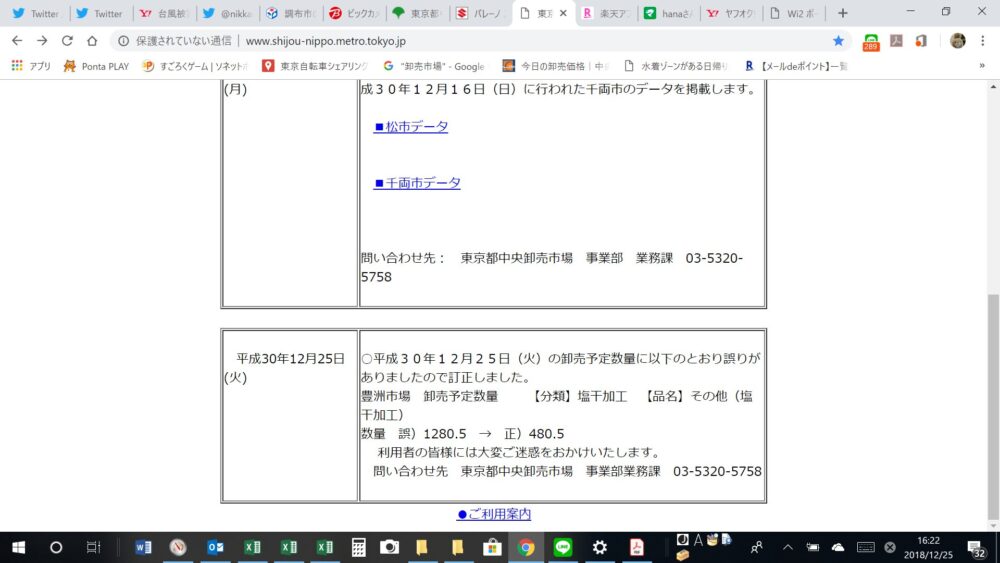Image resolution: width=1000 pixels, height=563 pixels.
Task: Click the ご利用案内 link
Action: coord(494,514)
